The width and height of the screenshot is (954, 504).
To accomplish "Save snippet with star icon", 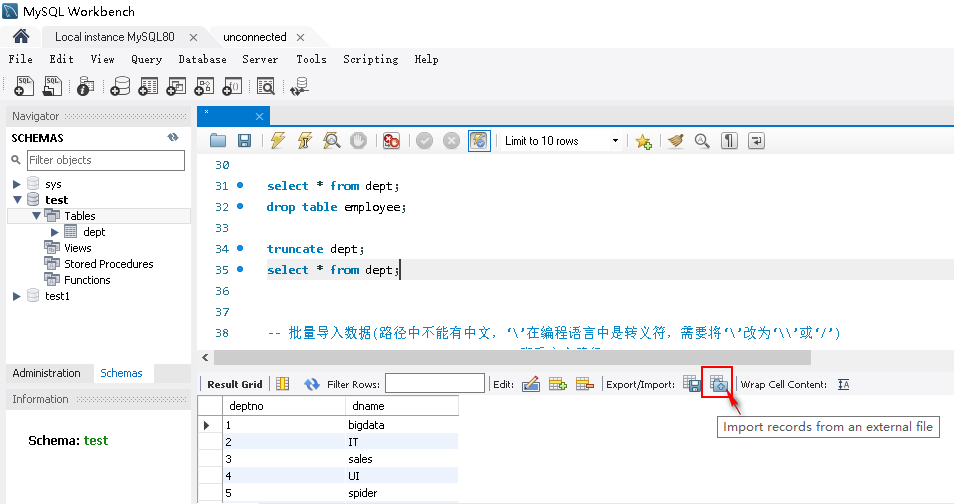I will click(x=643, y=141).
